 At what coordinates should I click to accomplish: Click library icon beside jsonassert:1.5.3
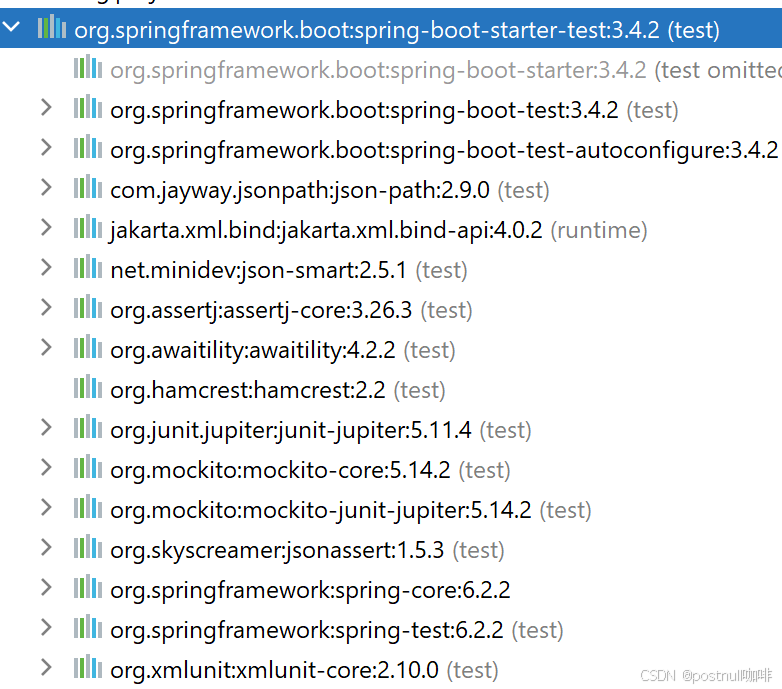(x=88, y=547)
